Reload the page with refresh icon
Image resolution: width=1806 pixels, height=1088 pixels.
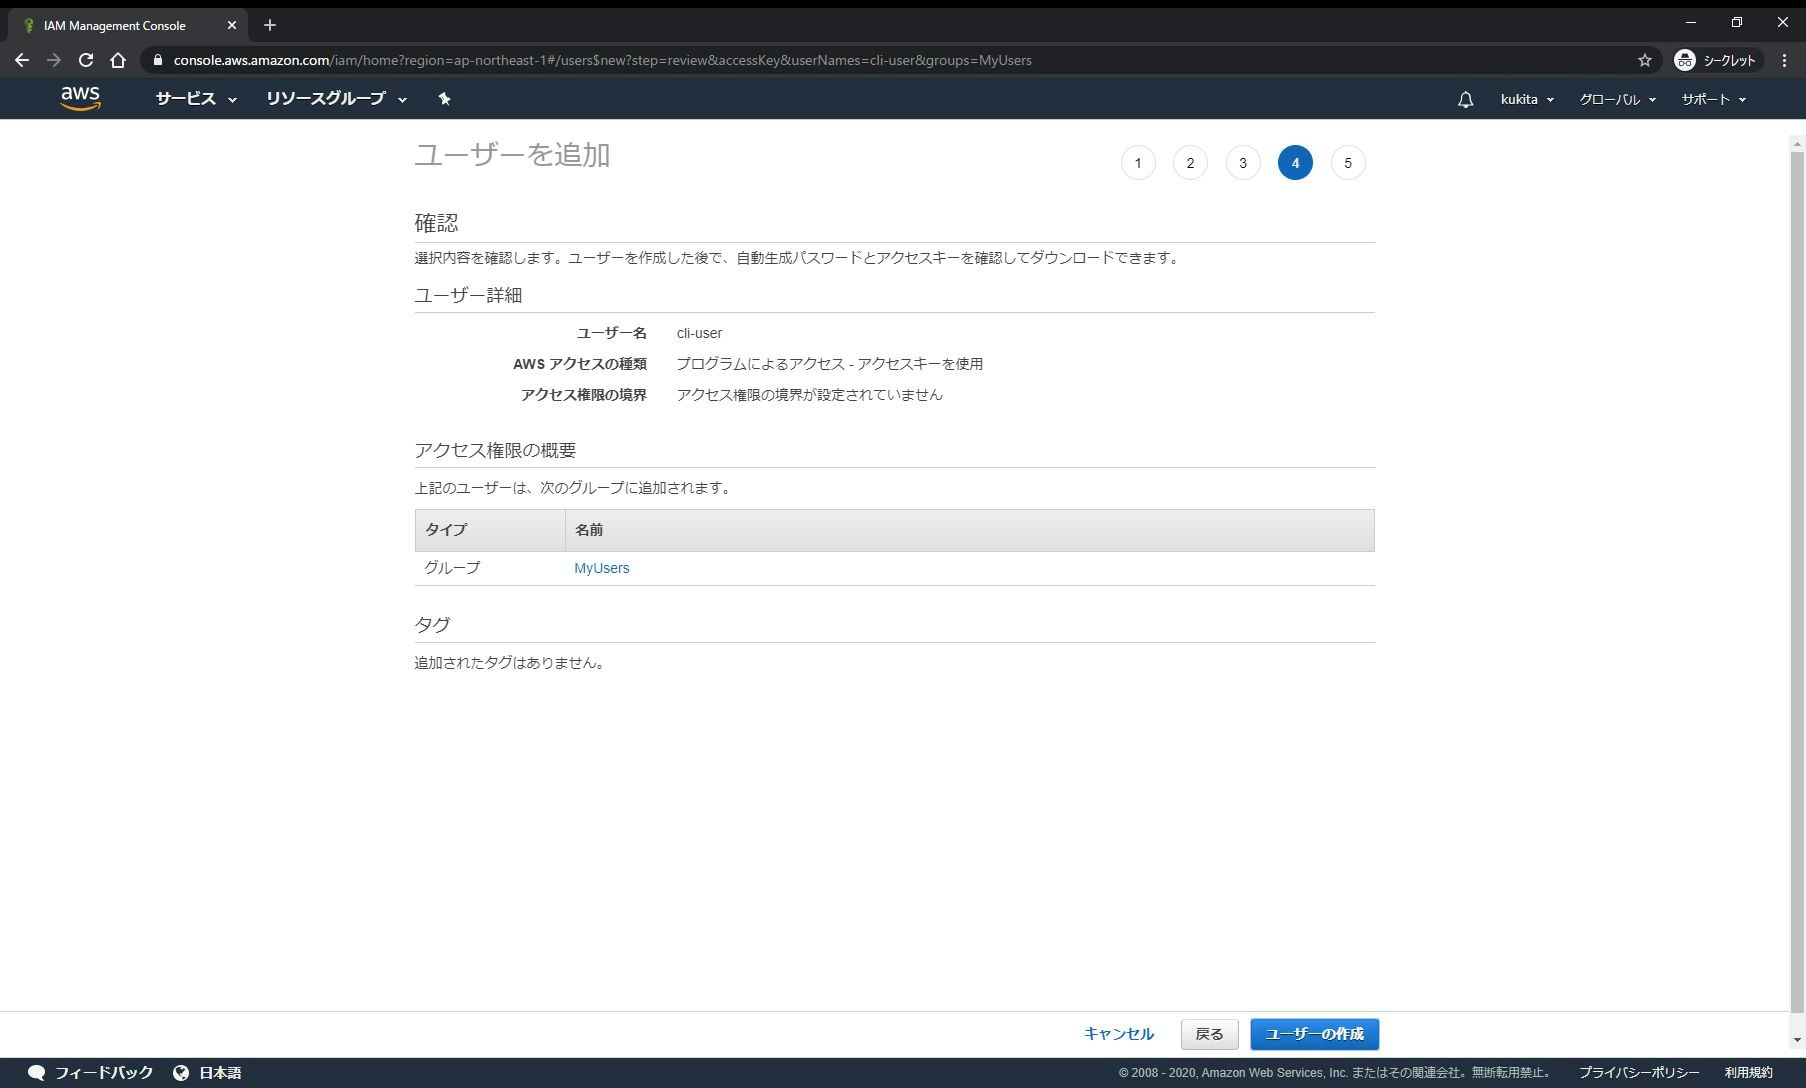pyautogui.click(x=86, y=60)
